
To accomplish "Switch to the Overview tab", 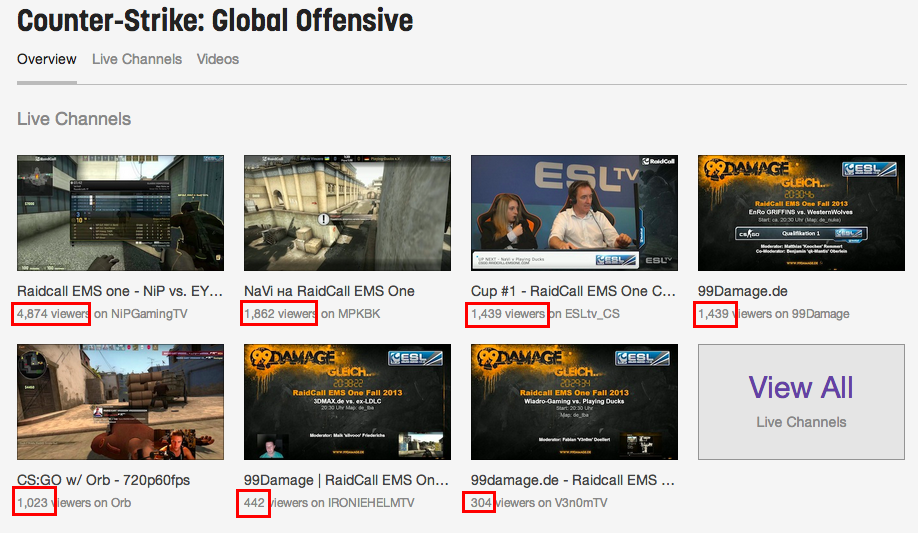I will [46, 59].
